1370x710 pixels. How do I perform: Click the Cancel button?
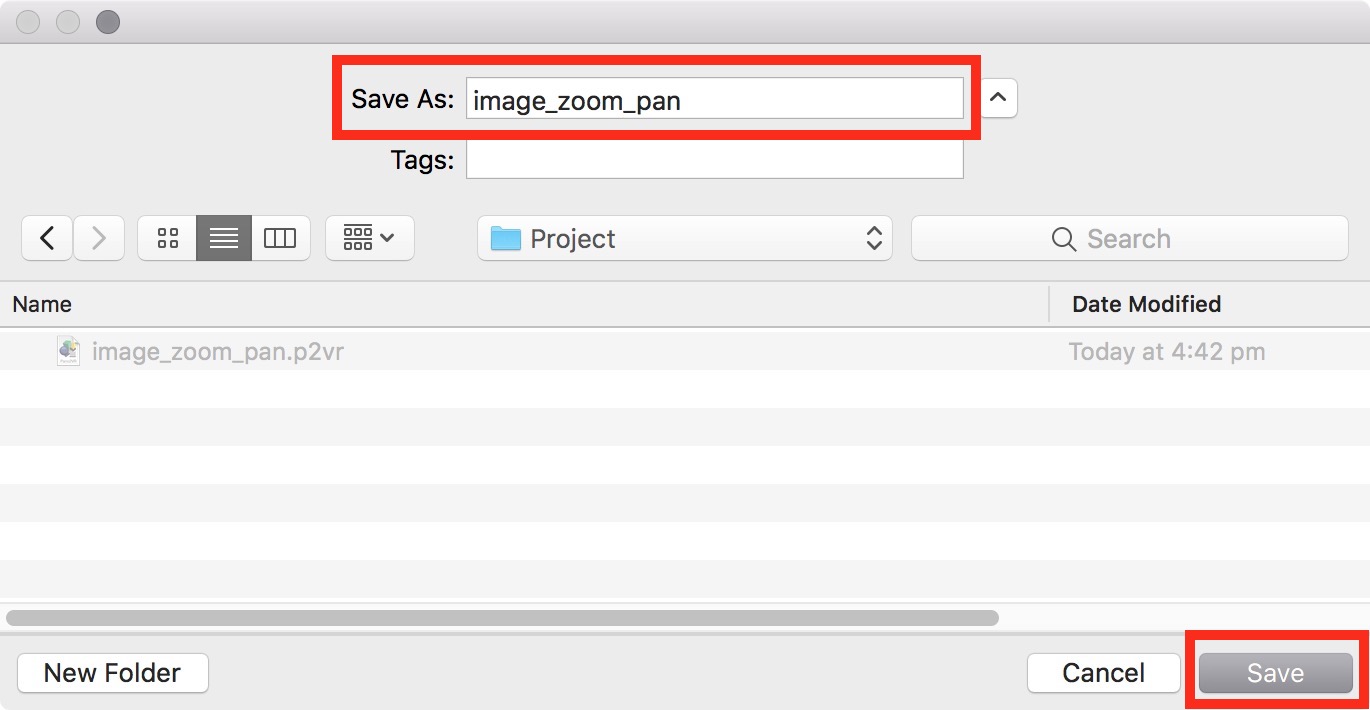1104,673
